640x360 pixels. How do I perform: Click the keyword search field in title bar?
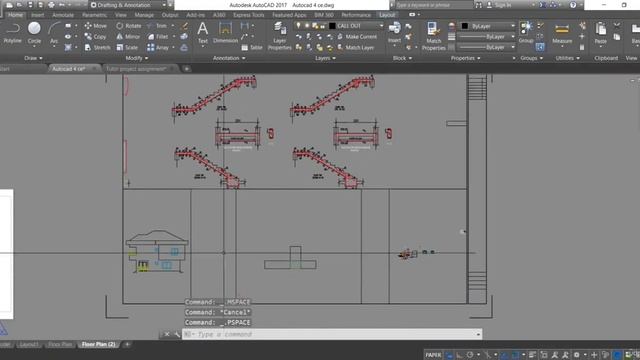[x=434, y=5]
